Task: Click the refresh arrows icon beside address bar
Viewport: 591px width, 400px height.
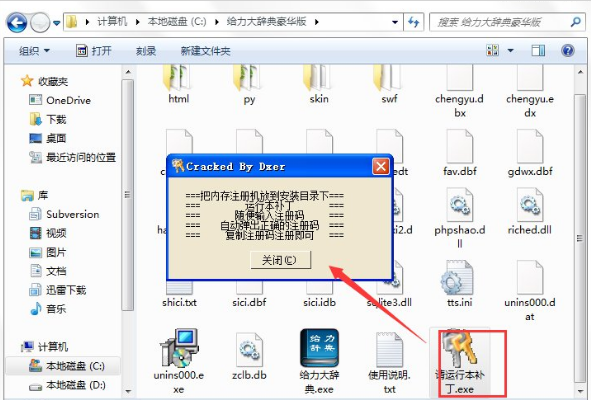Action: tap(413, 22)
